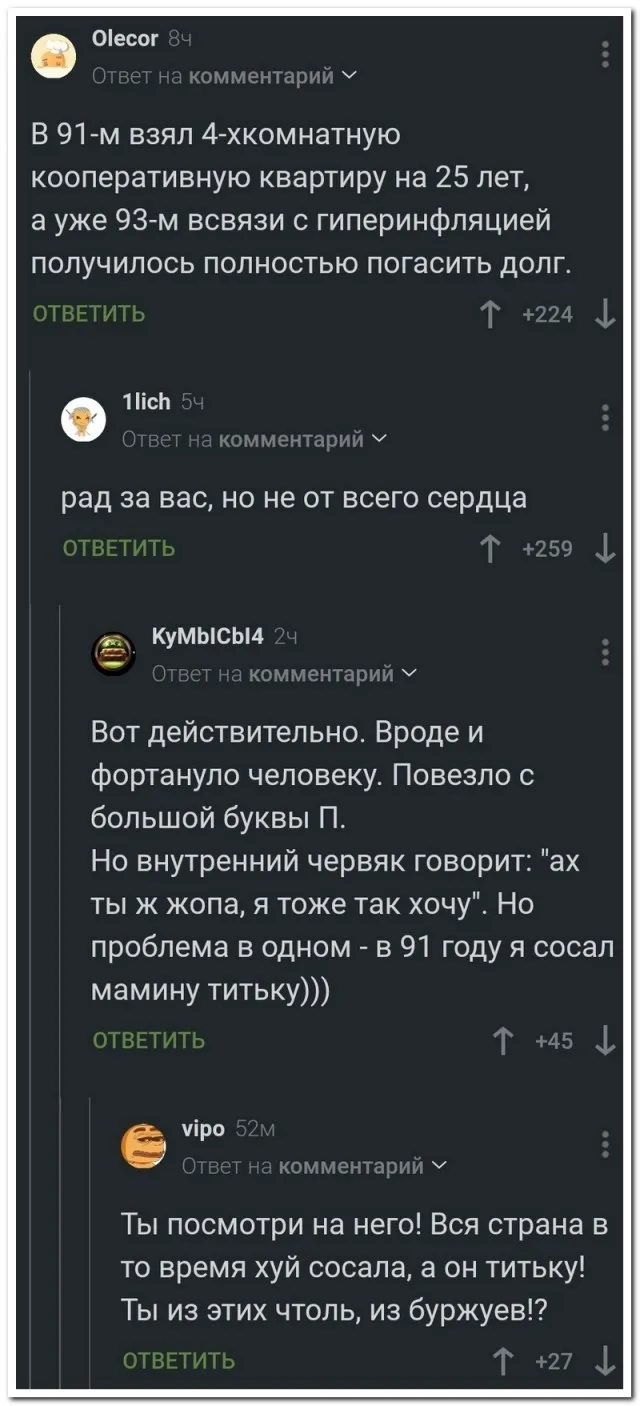Upvote the comment by vipo
This screenshot has width=640, height=1406.
pos(505,1361)
